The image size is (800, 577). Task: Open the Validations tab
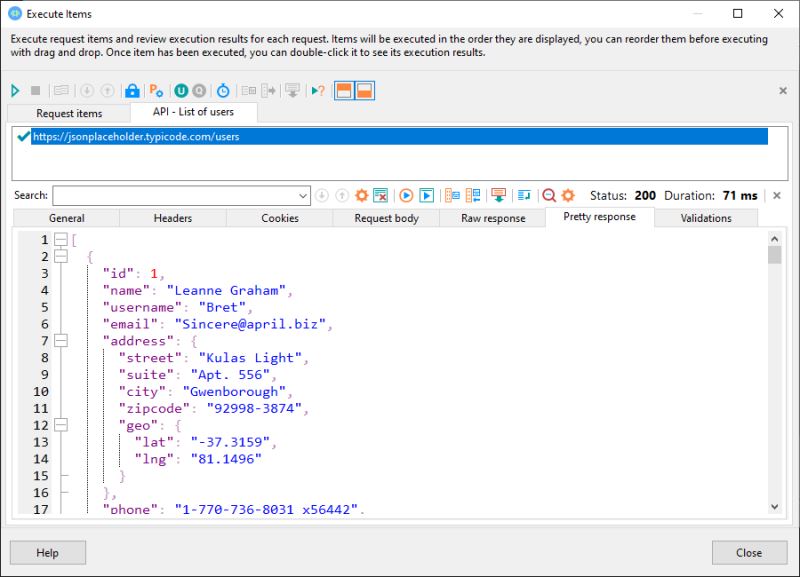pyautogui.click(x=706, y=218)
